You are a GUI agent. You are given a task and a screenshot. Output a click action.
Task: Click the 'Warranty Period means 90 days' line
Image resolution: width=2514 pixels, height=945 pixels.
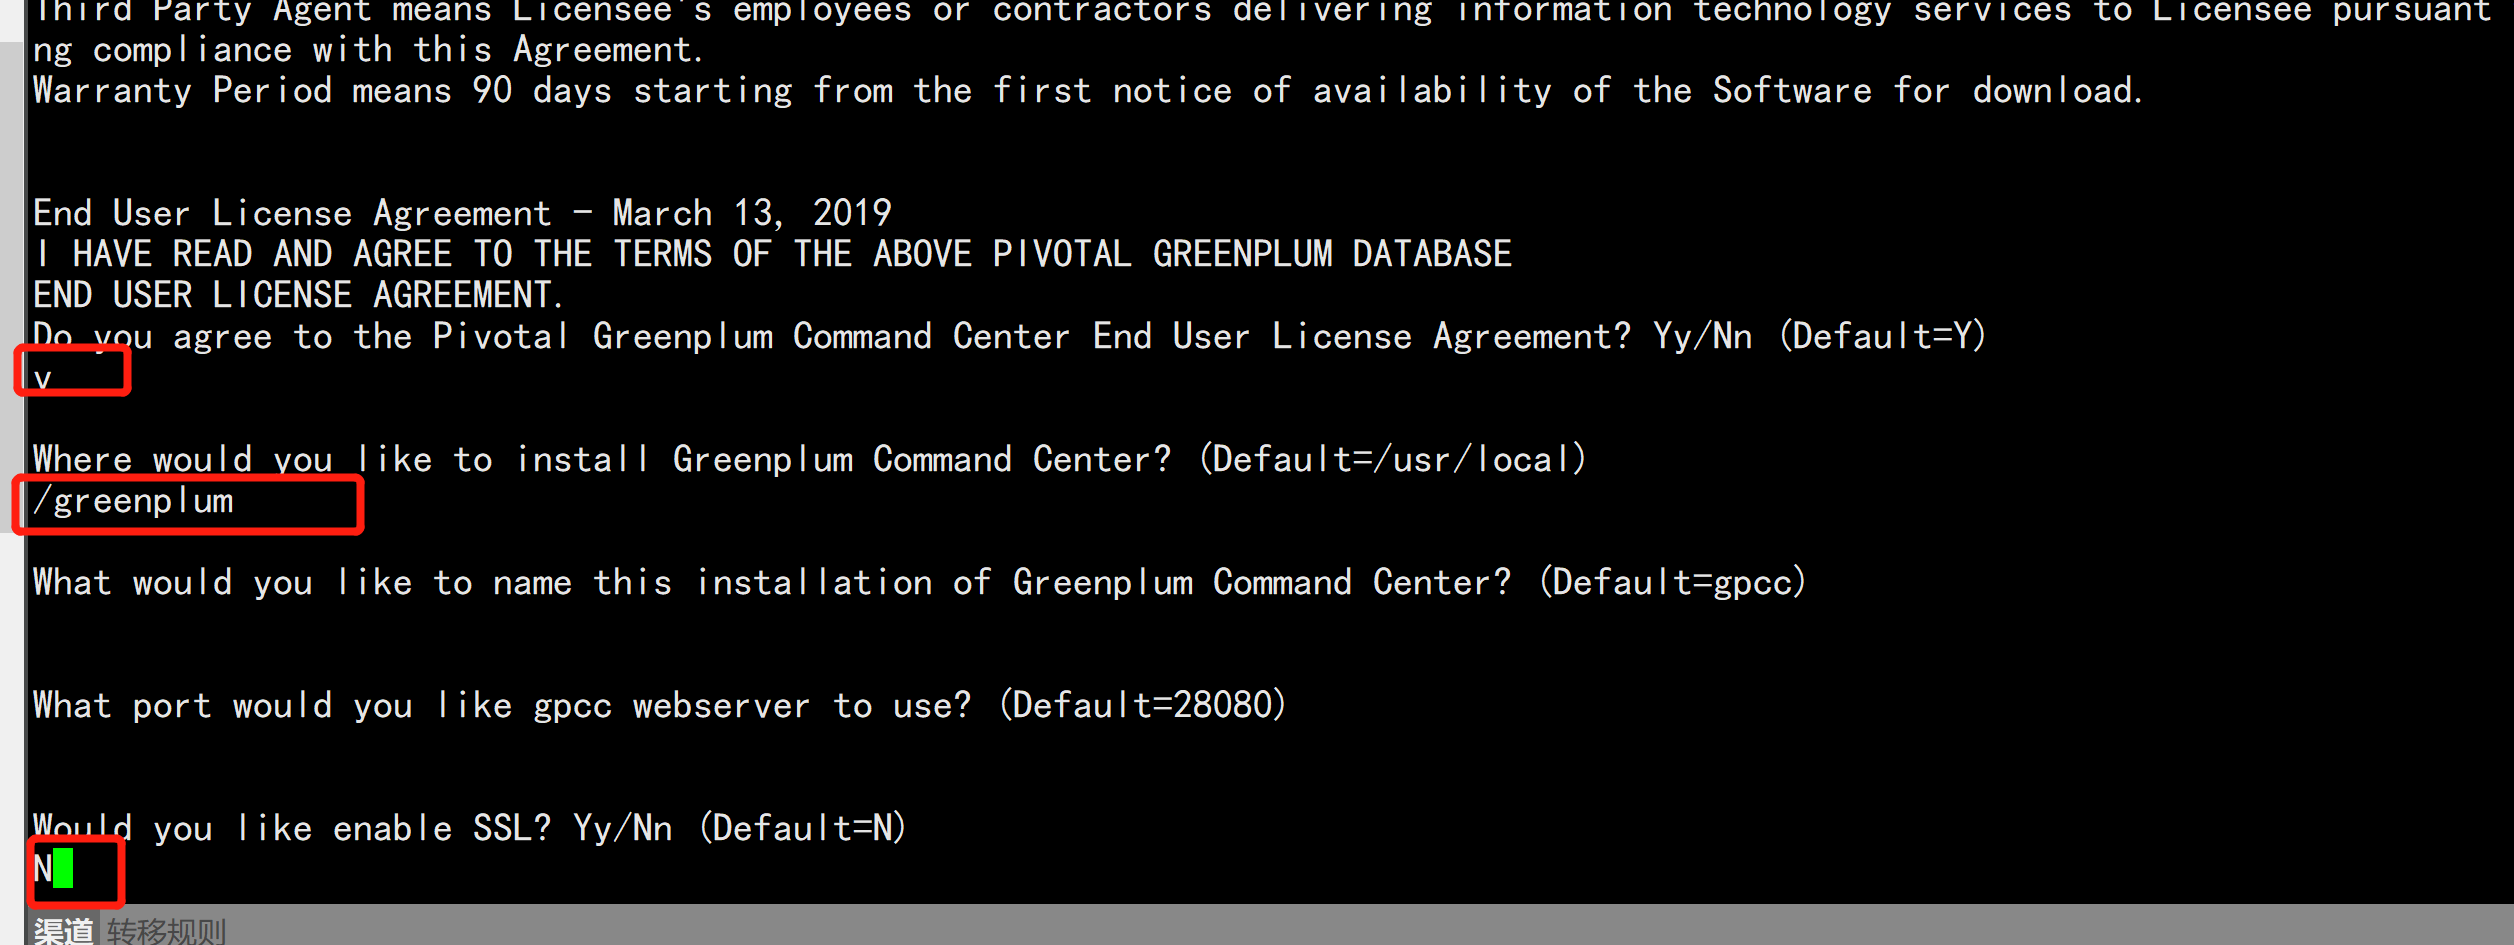[x=1088, y=91]
